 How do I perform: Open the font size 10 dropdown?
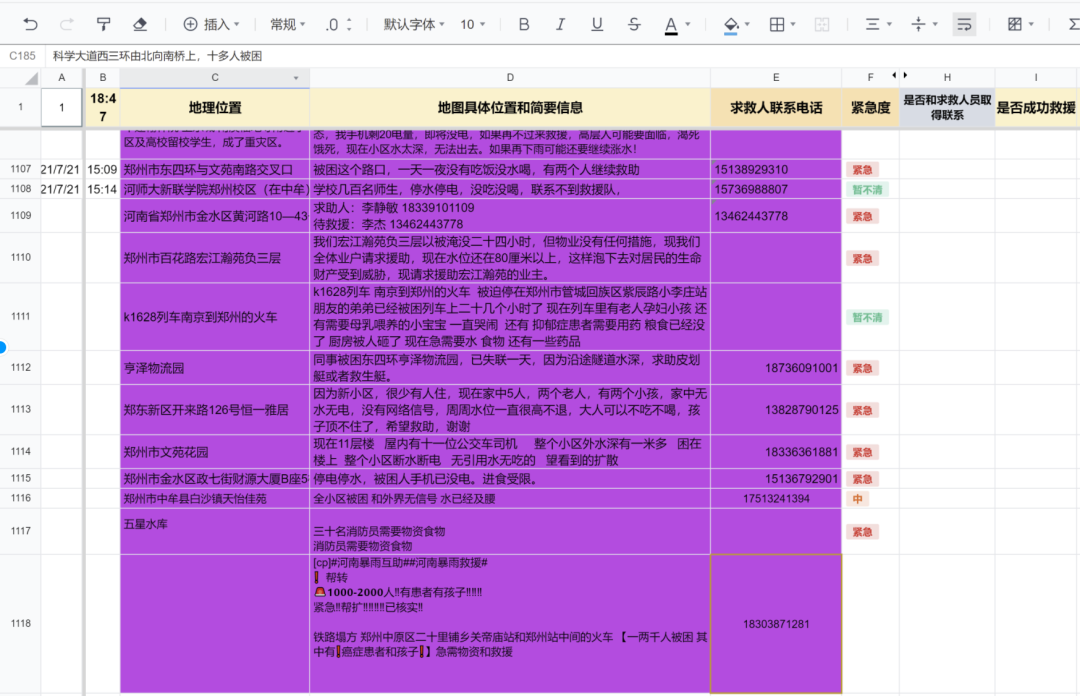point(472,25)
